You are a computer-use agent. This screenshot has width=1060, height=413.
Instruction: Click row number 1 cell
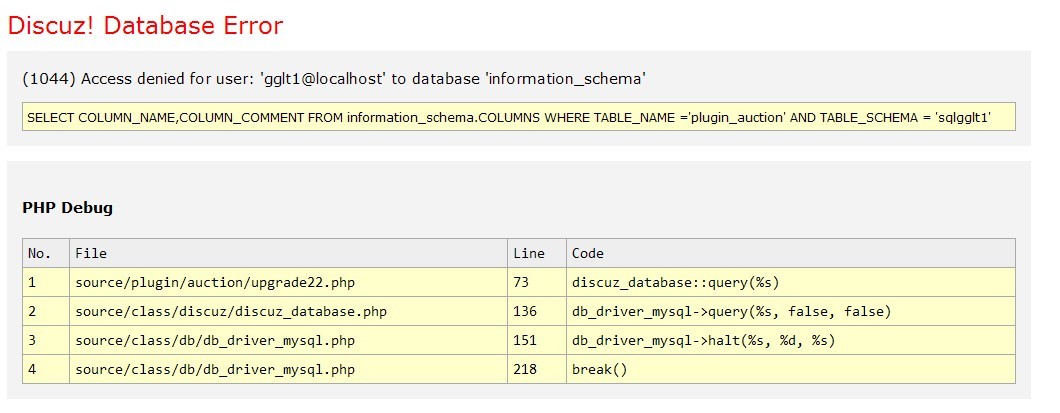[46, 283]
